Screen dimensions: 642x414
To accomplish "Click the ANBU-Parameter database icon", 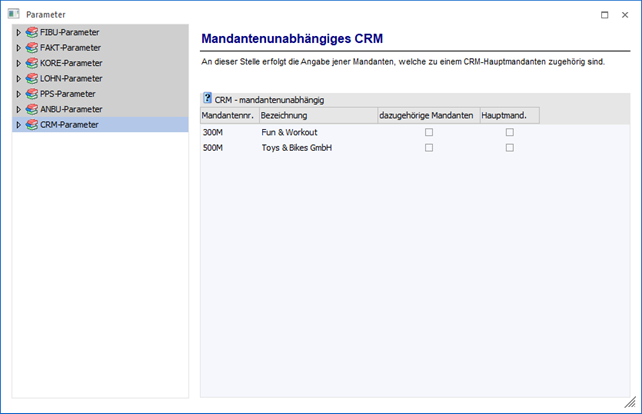I will point(32,109).
